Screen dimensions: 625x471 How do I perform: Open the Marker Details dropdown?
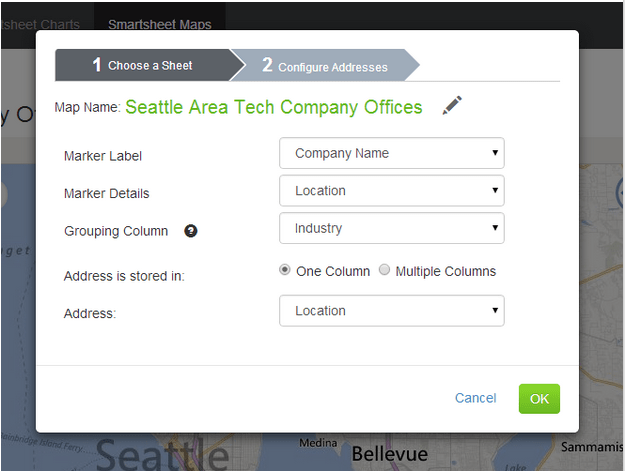(x=392, y=191)
